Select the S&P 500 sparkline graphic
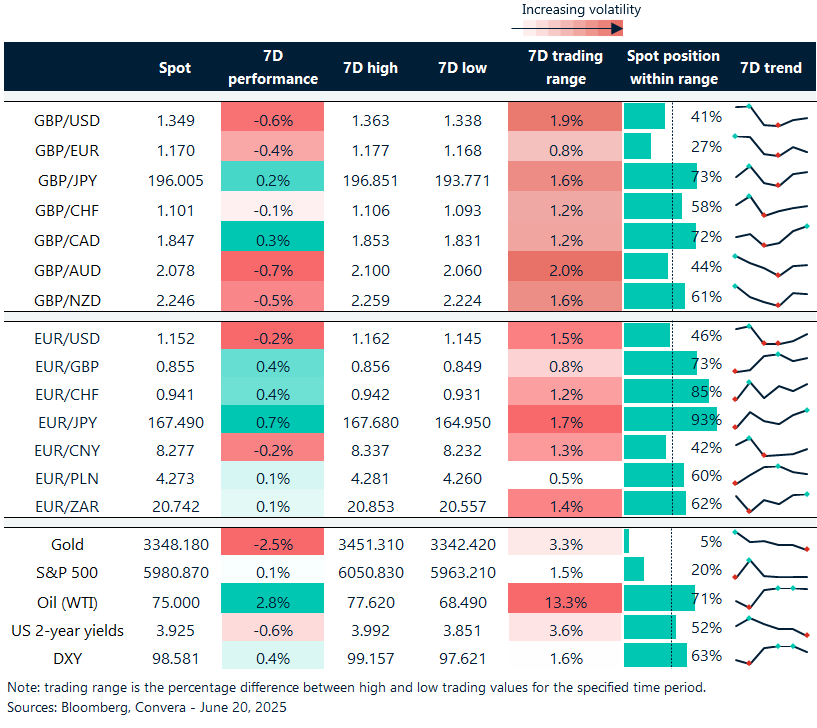817x728 pixels. 770,573
